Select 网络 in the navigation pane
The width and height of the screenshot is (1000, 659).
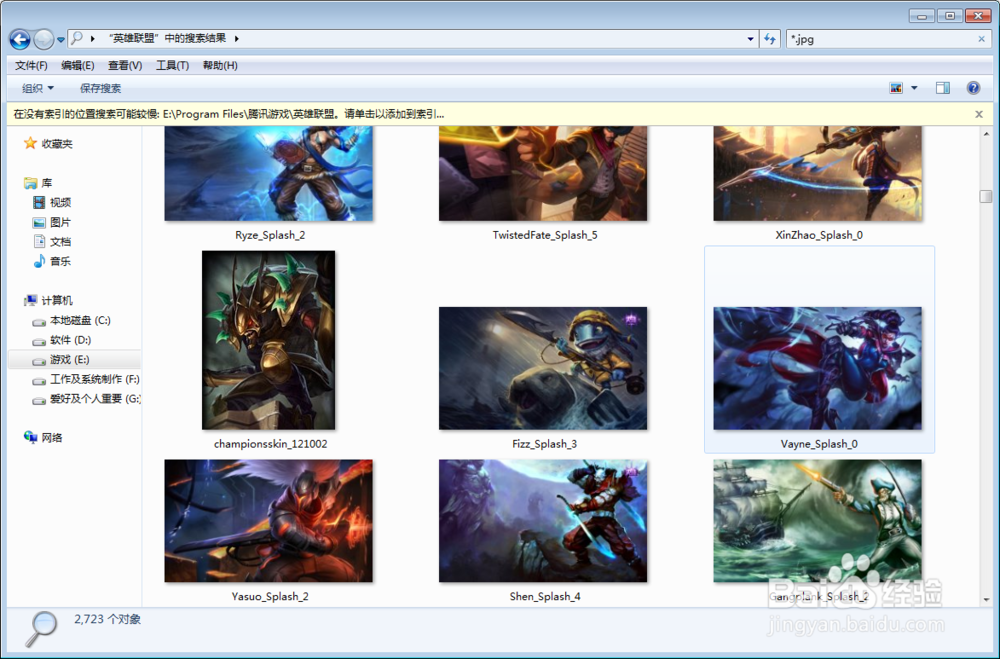coord(43,438)
